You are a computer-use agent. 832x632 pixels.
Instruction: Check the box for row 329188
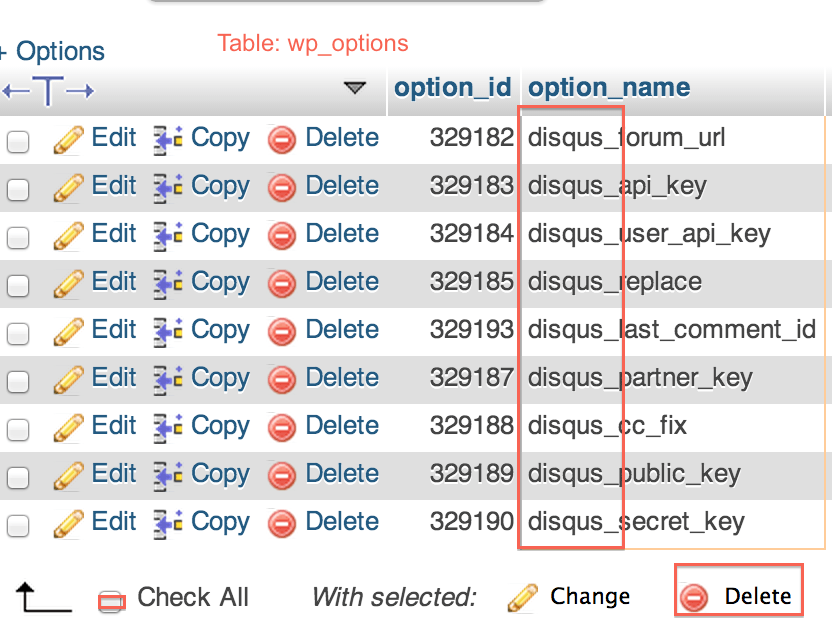pyautogui.click(x=18, y=430)
